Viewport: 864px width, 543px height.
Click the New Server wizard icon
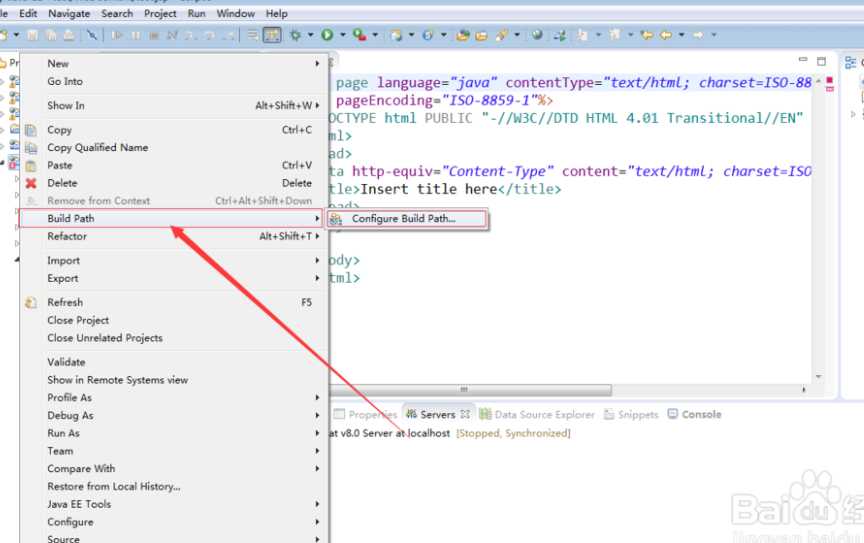pyautogui.click(x=396, y=35)
